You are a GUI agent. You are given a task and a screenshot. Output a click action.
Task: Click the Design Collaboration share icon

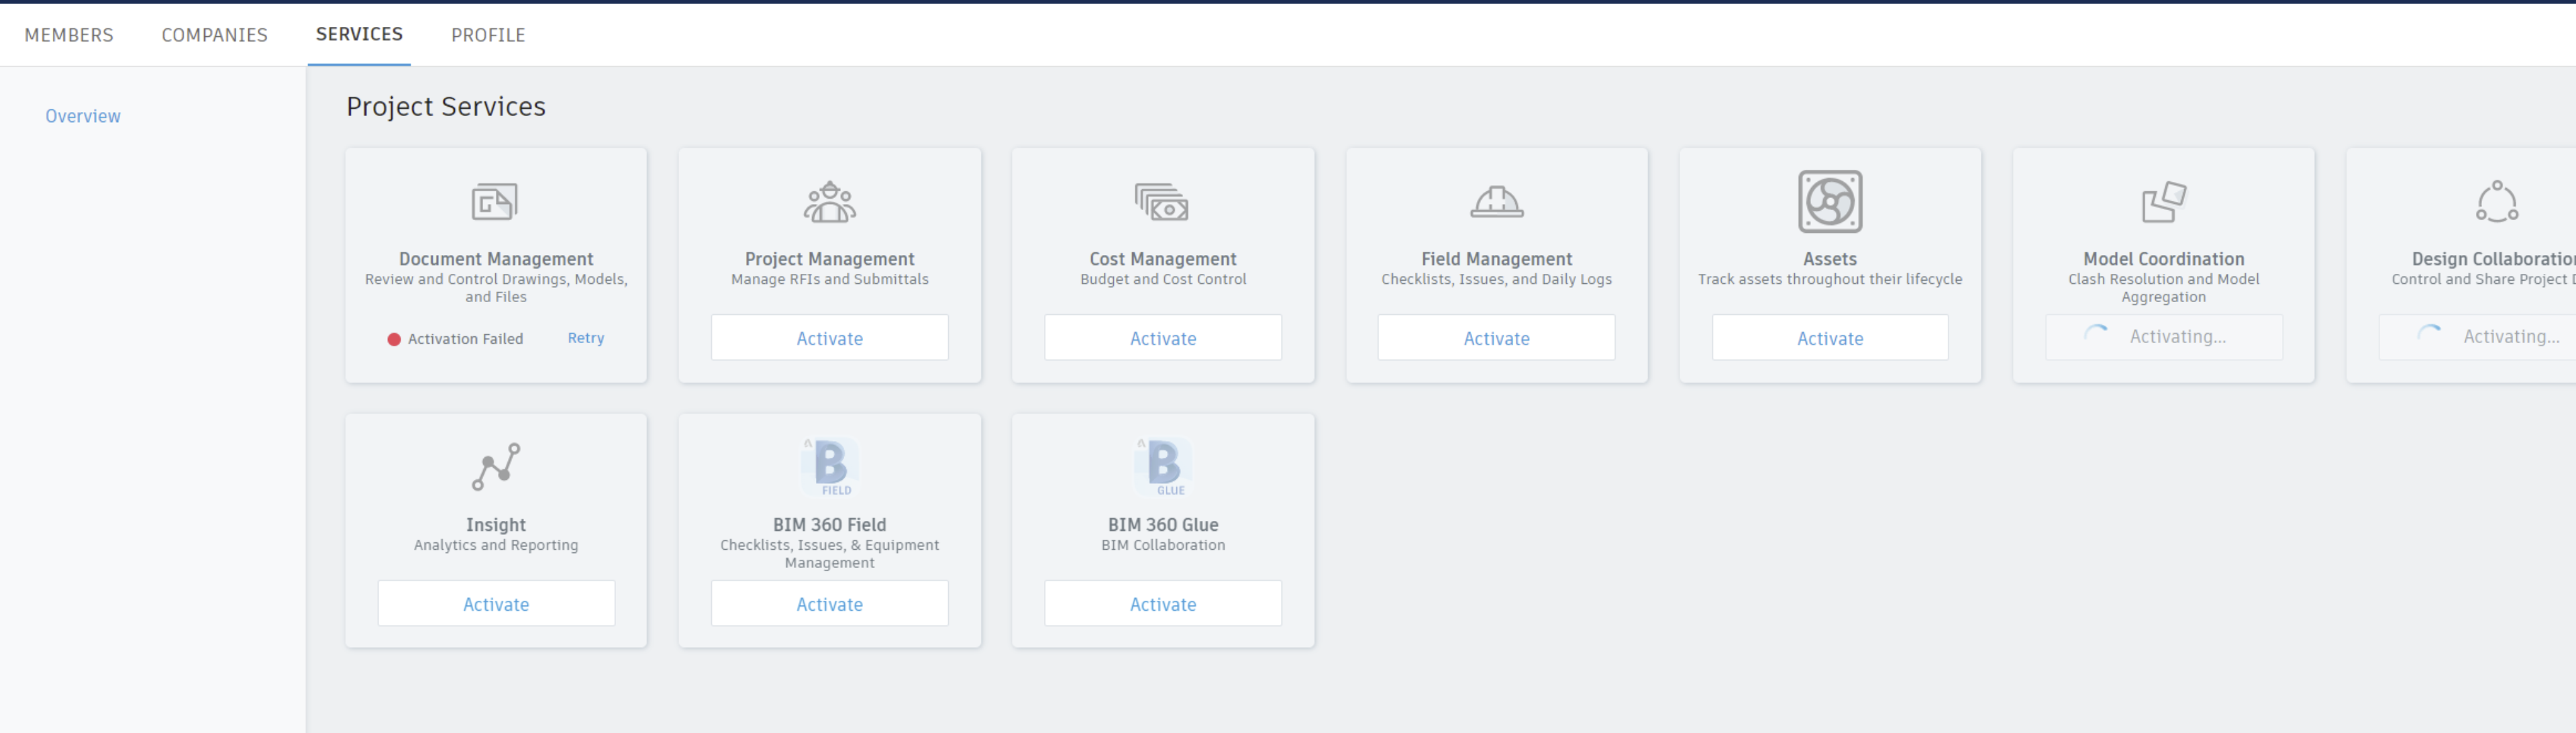(x=2497, y=200)
